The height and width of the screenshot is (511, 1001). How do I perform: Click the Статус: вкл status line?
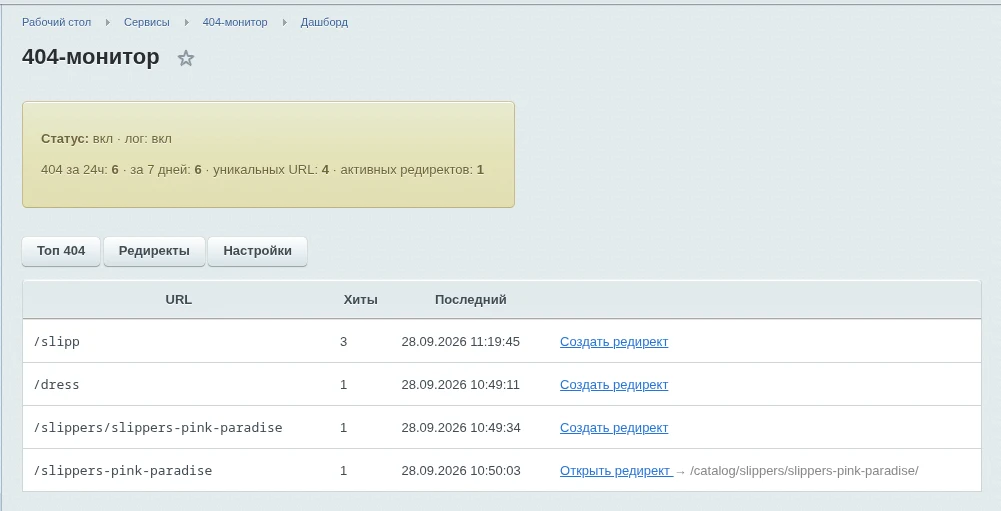[107, 139]
